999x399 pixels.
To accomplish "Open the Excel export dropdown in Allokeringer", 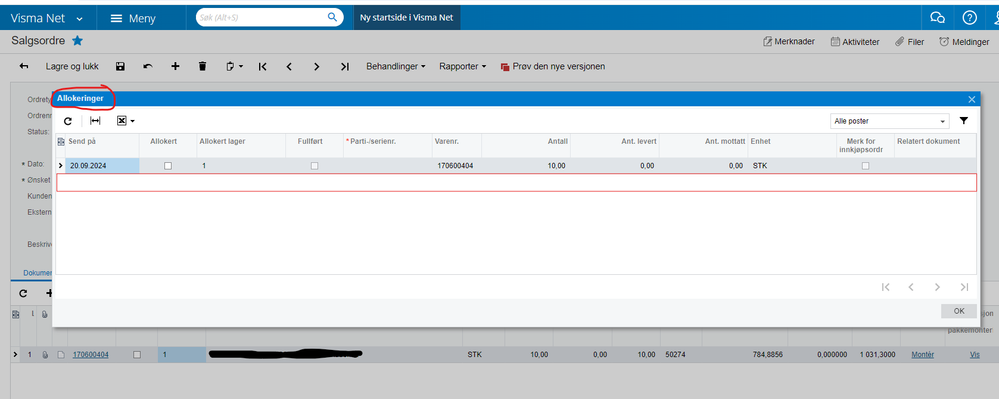I will (x=126, y=120).
